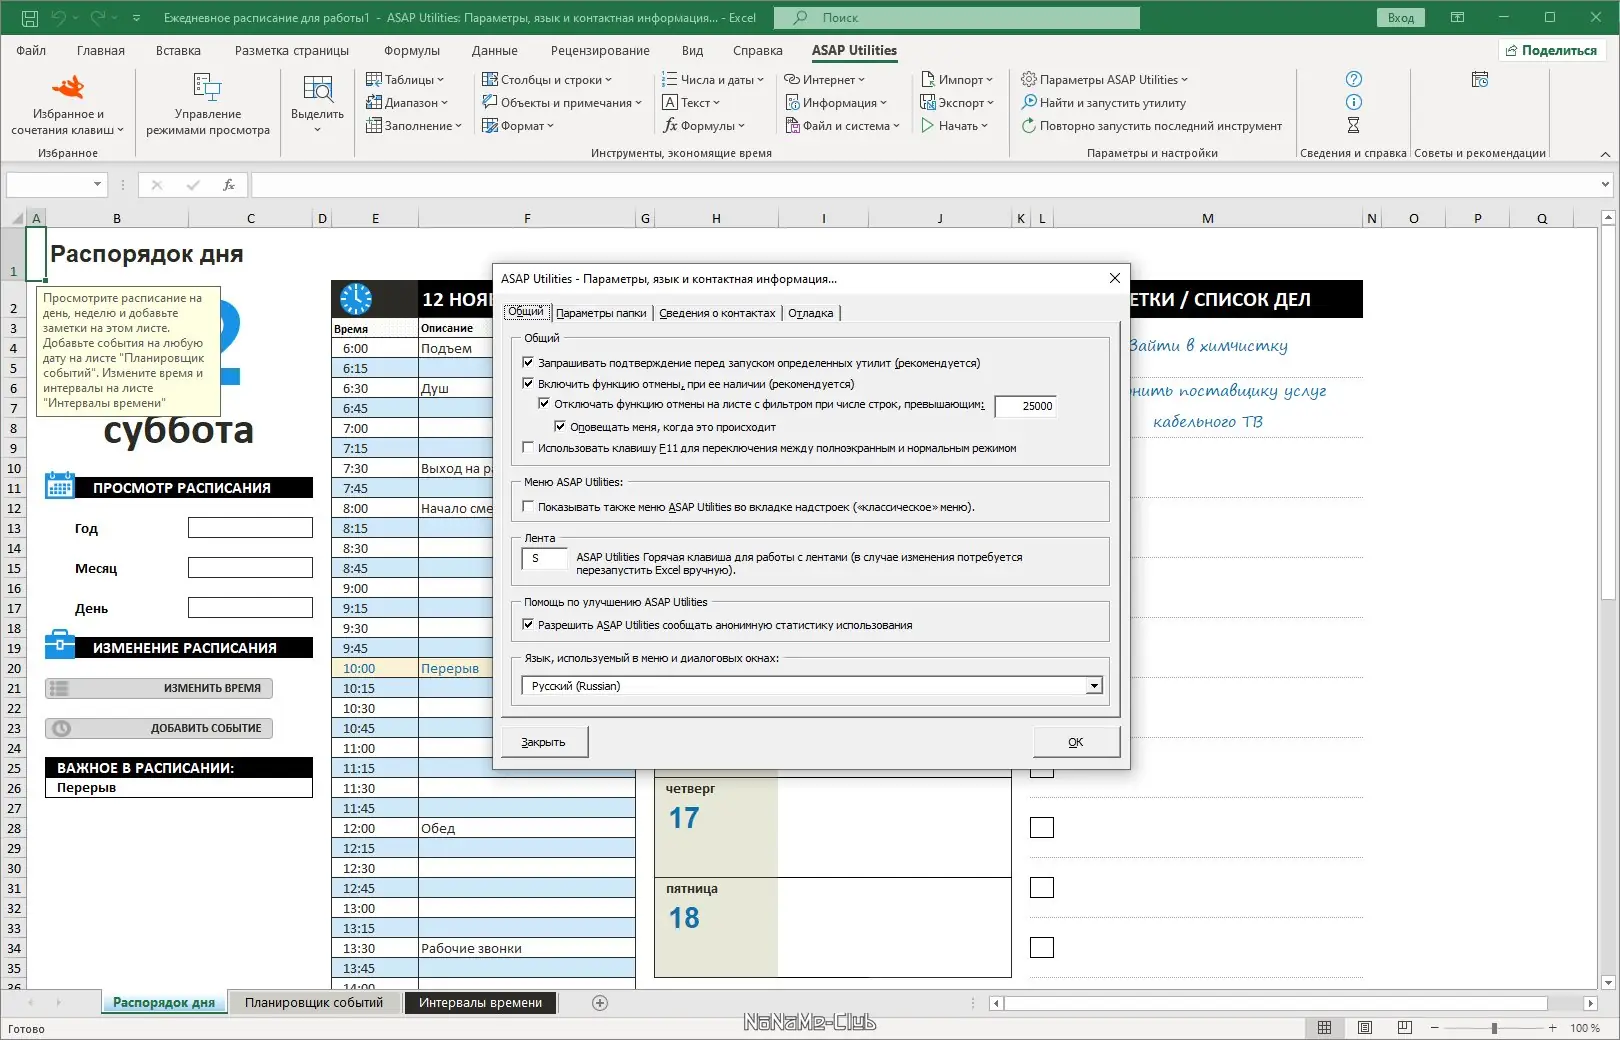Viewport: 1620px width, 1040px height.
Task: Toggle anonymous usage statistics checkbox
Action: tap(528, 624)
